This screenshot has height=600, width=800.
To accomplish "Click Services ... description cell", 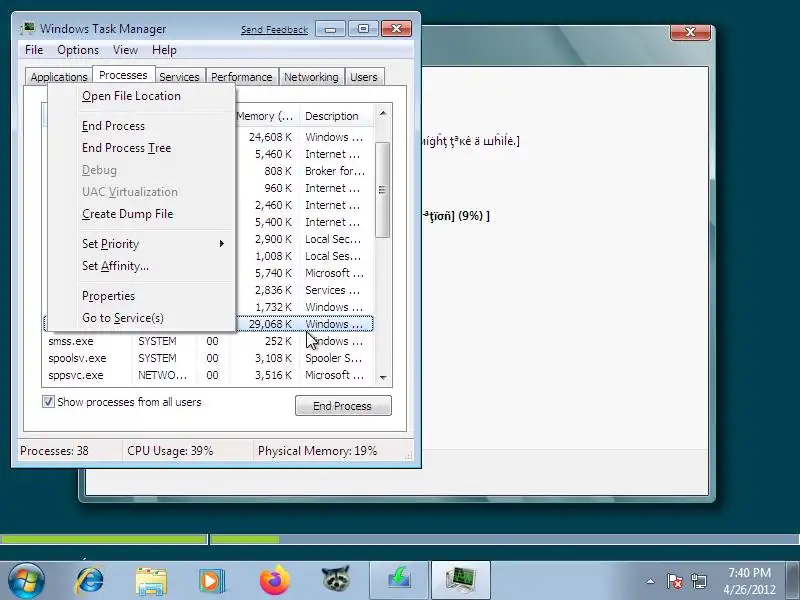I will (x=333, y=290).
